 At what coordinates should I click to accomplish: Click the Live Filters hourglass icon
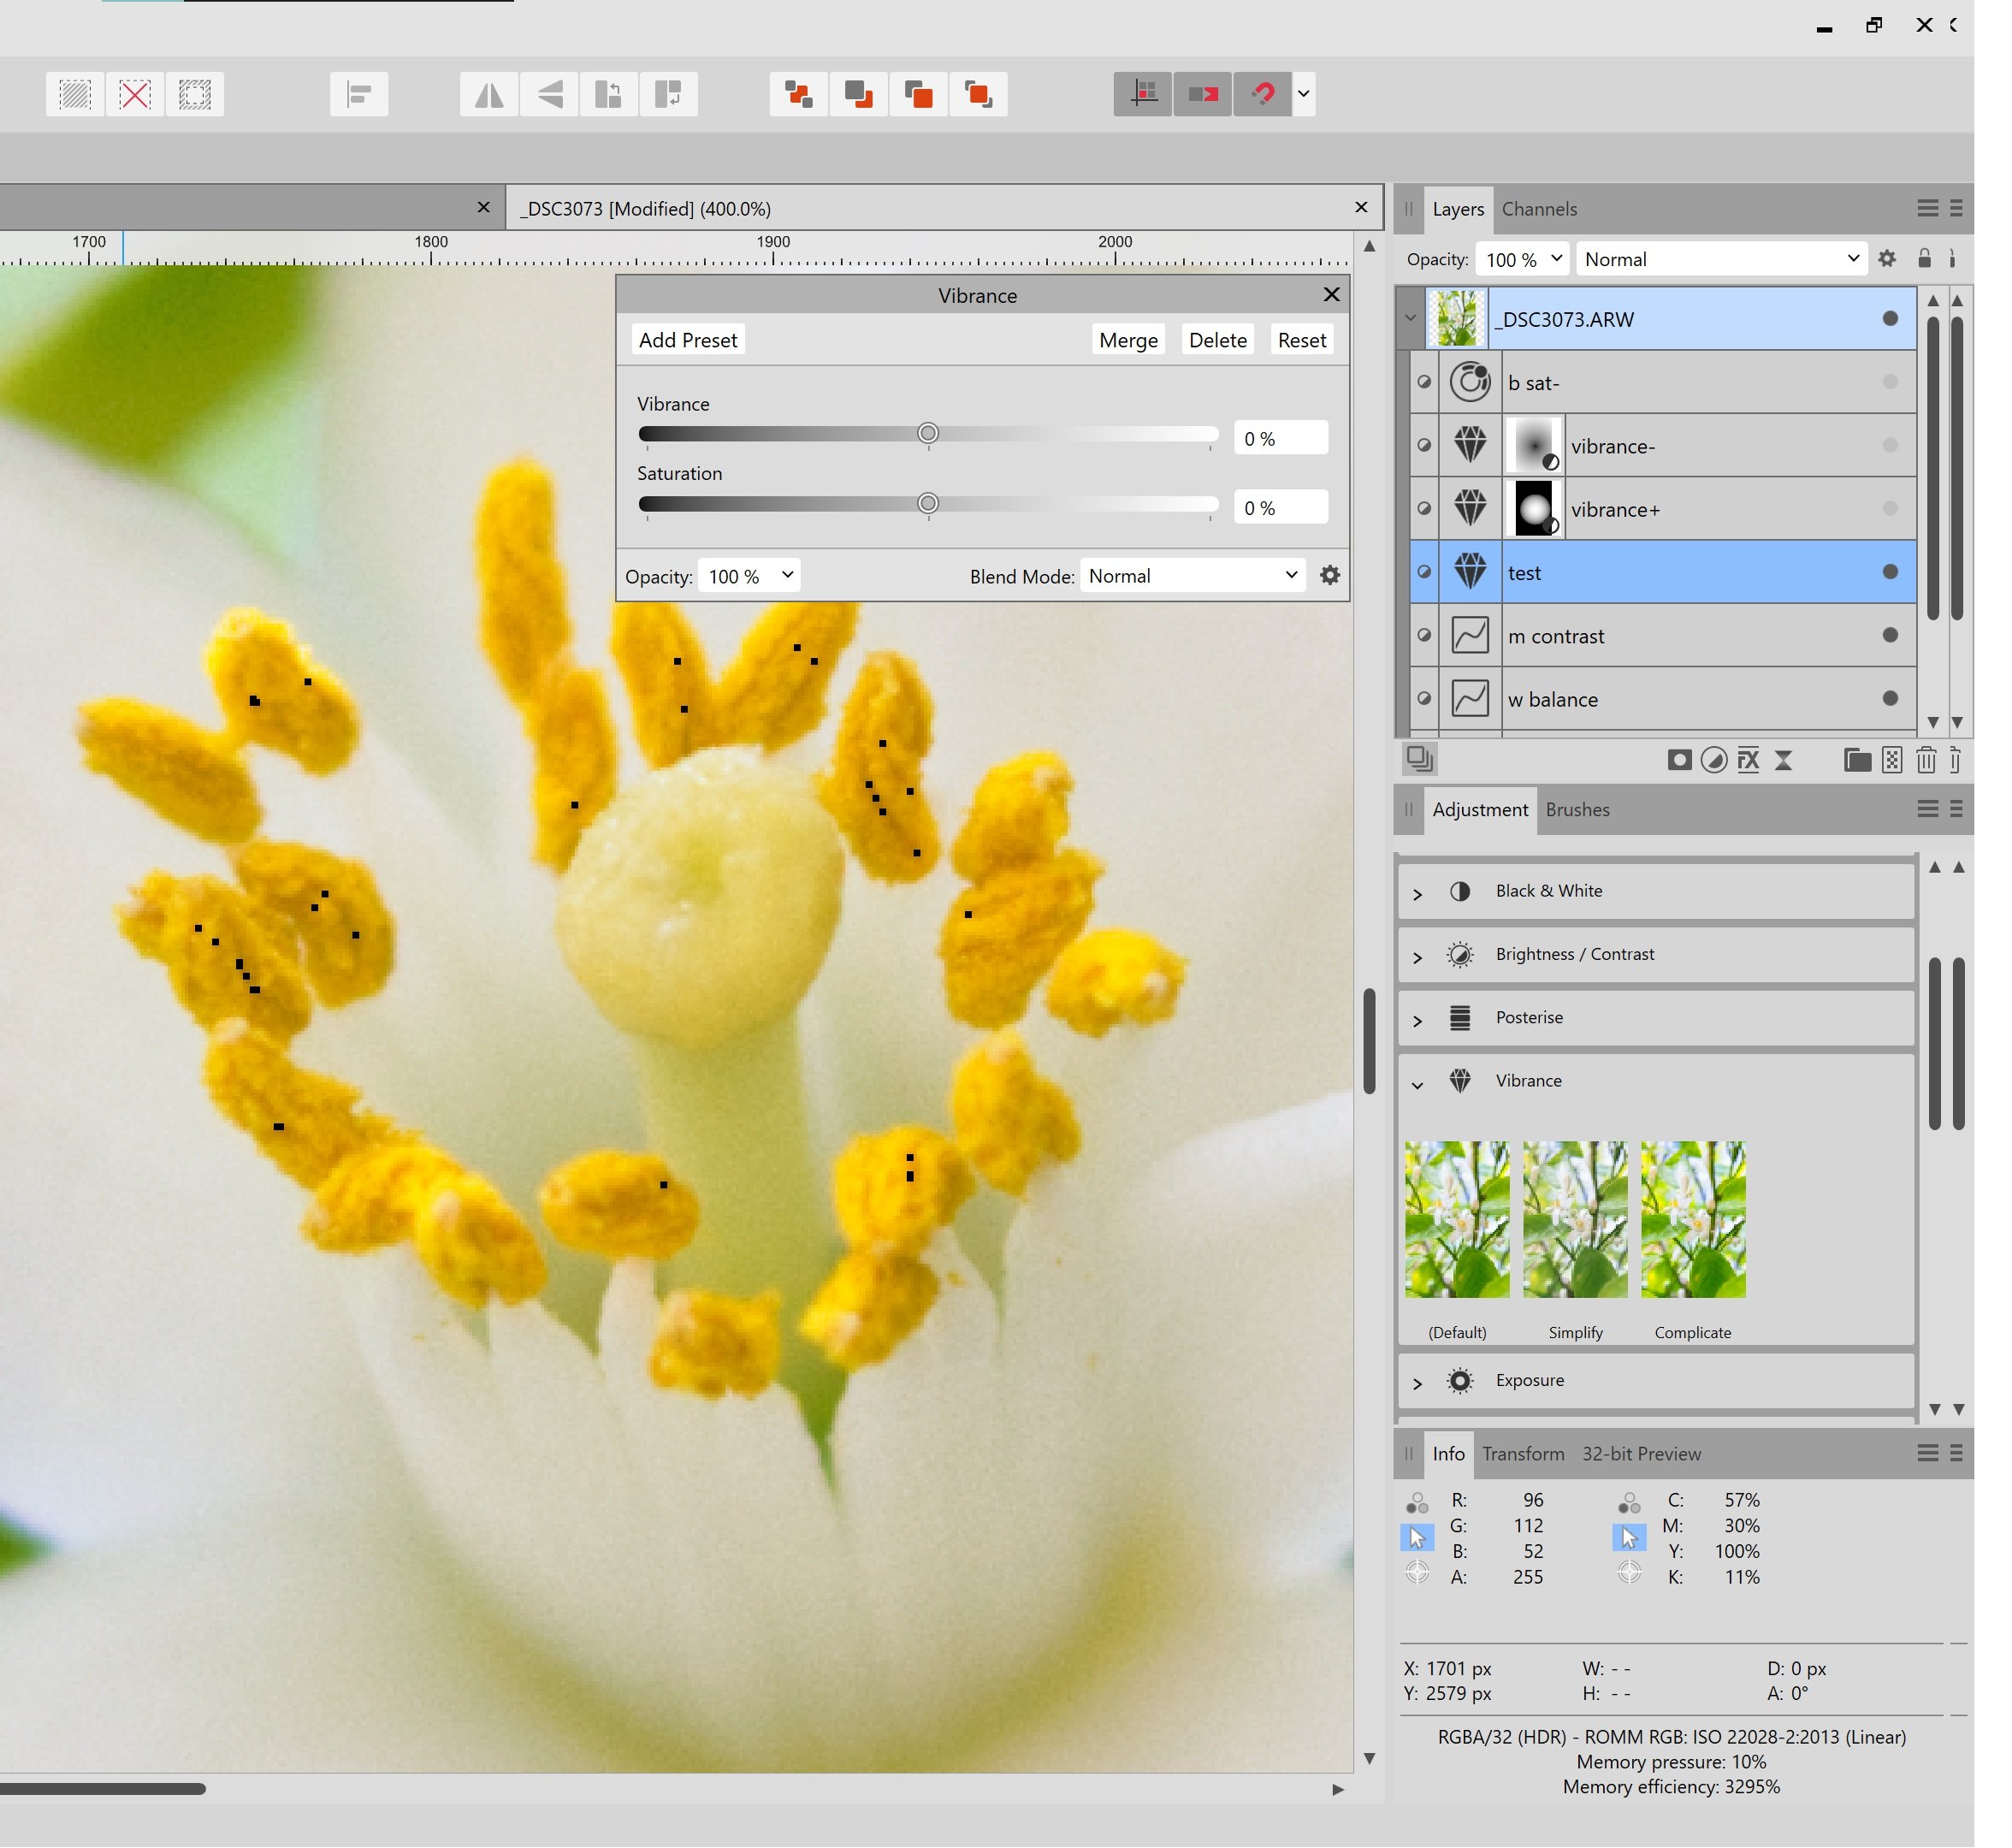tap(1783, 761)
